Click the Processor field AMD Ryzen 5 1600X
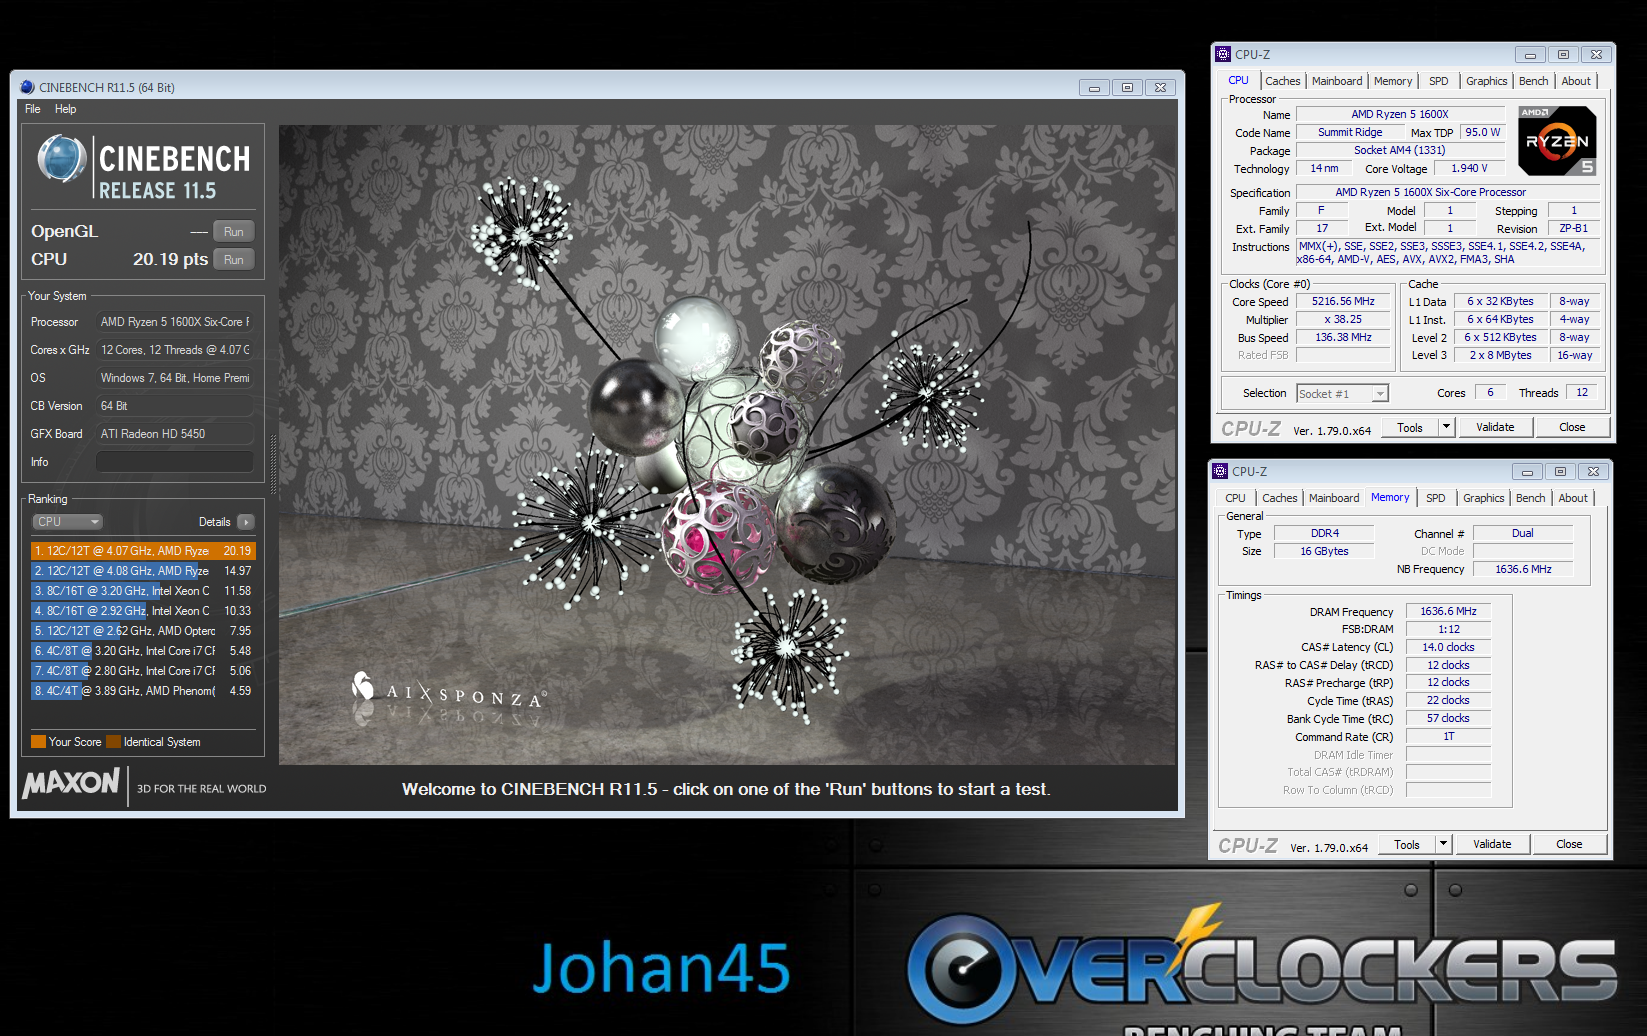This screenshot has width=1647, height=1036. [174, 322]
